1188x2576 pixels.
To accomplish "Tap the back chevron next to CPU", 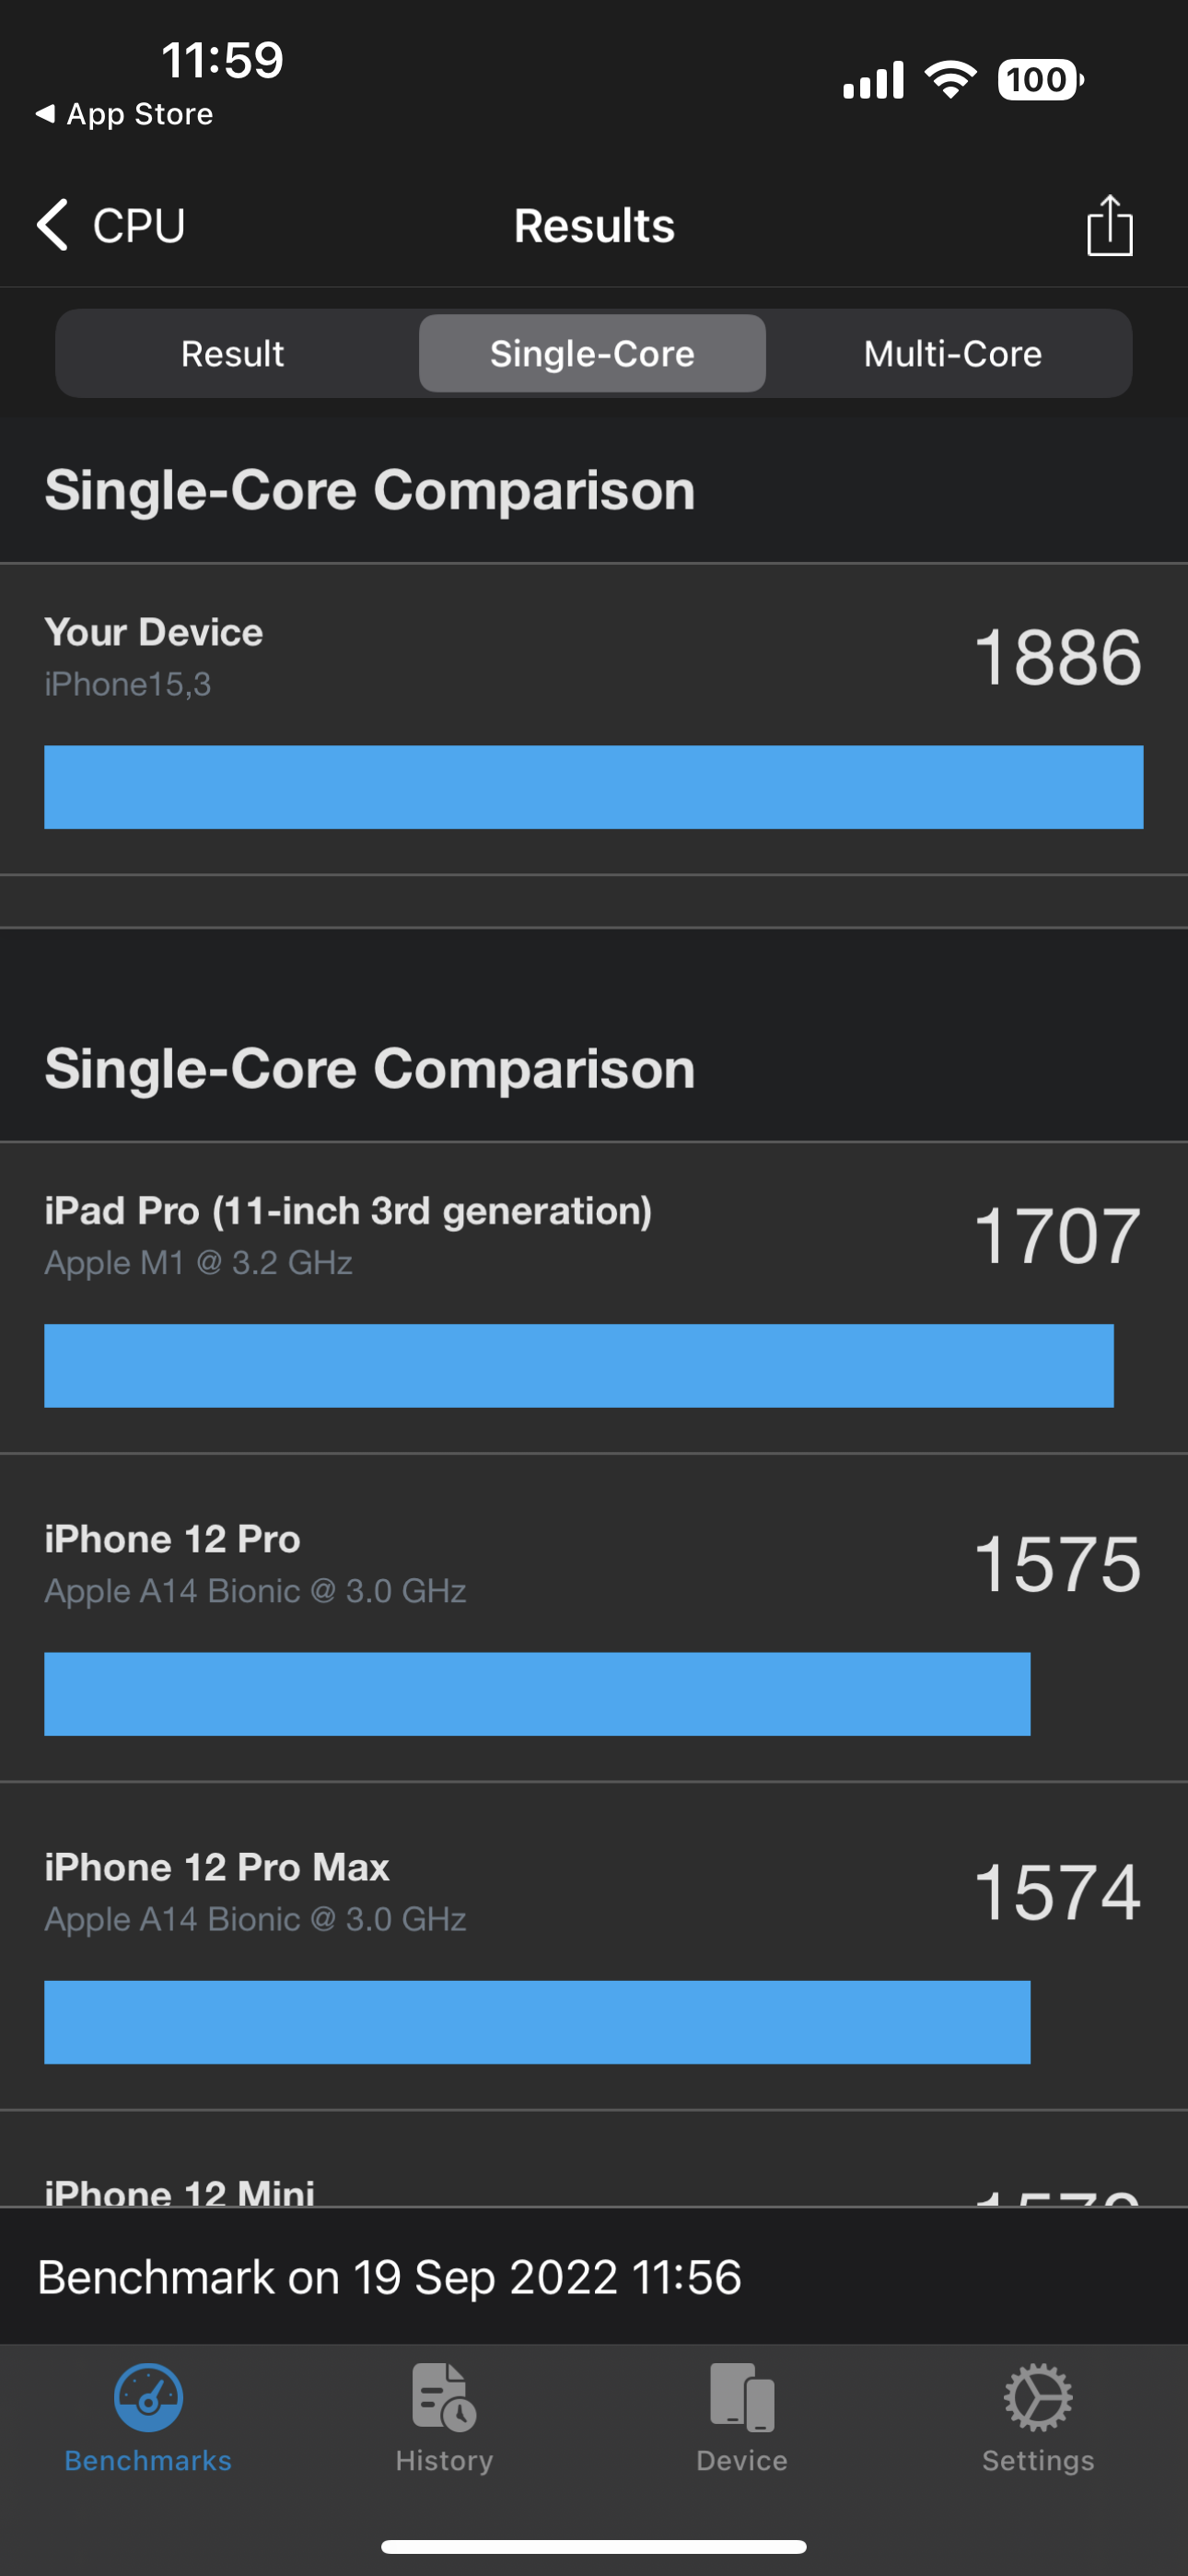I will [x=52, y=224].
